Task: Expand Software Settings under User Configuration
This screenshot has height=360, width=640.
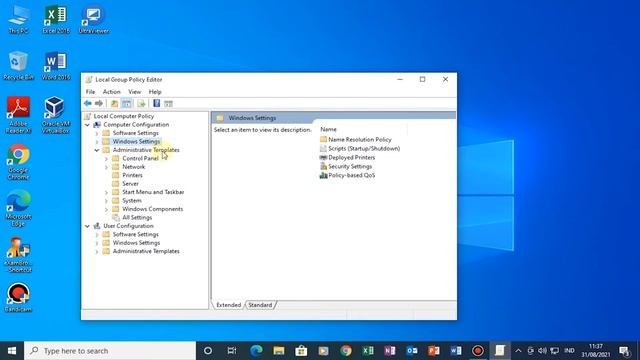Action: click(x=97, y=235)
